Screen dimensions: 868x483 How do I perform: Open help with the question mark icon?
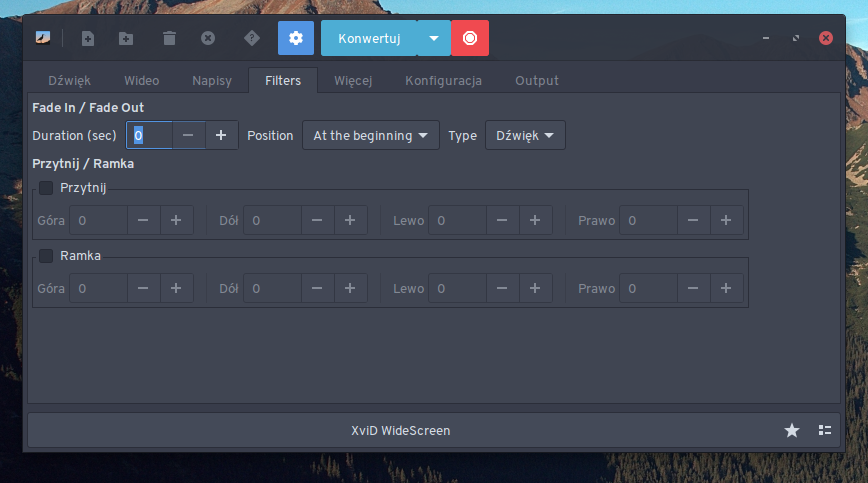tap(252, 38)
